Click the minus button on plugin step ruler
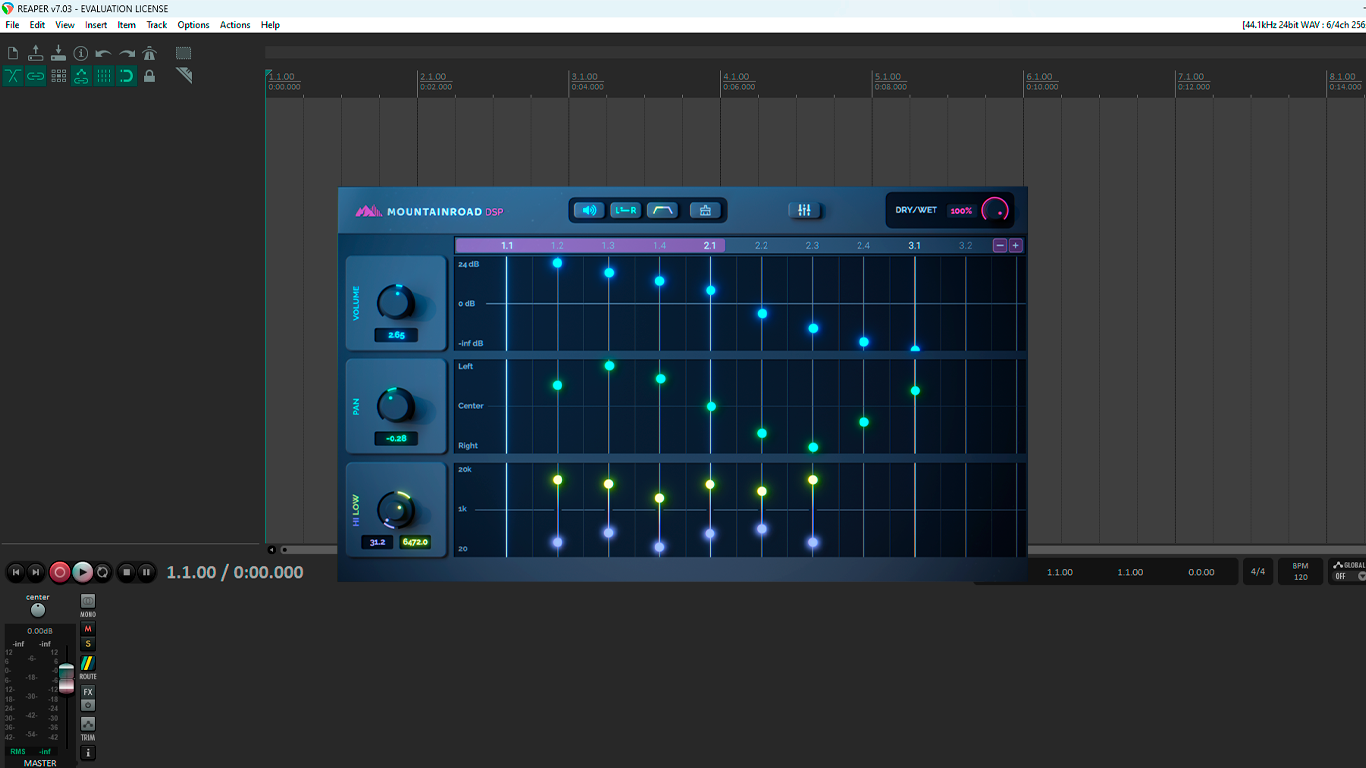1366x768 pixels. click(x=1000, y=245)
